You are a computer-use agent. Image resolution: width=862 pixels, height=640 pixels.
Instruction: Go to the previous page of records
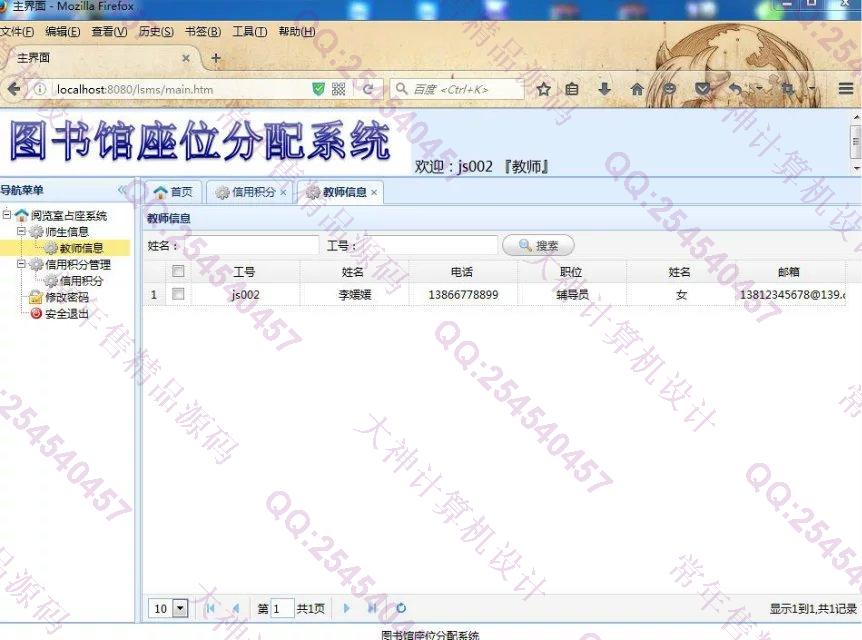pos(236,608)
